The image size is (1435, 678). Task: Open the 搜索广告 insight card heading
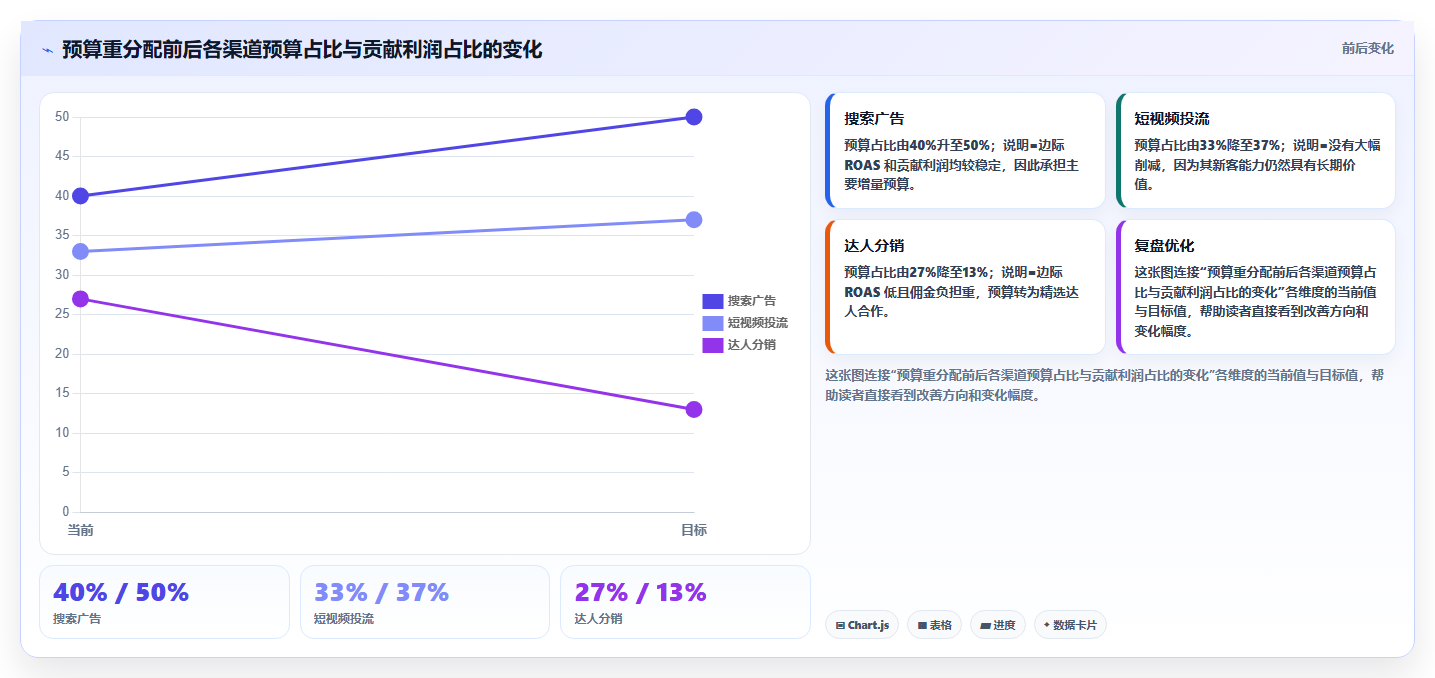pyautogui.click(x=874, y=118)
